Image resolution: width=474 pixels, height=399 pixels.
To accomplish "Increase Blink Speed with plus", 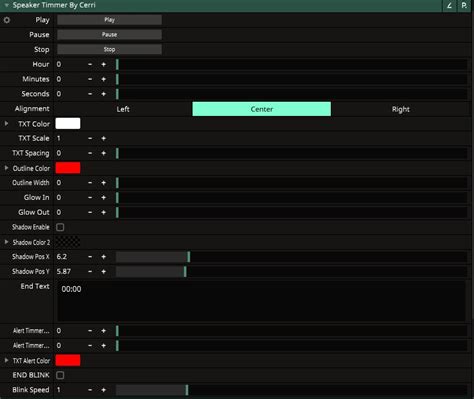I will 104,390.
